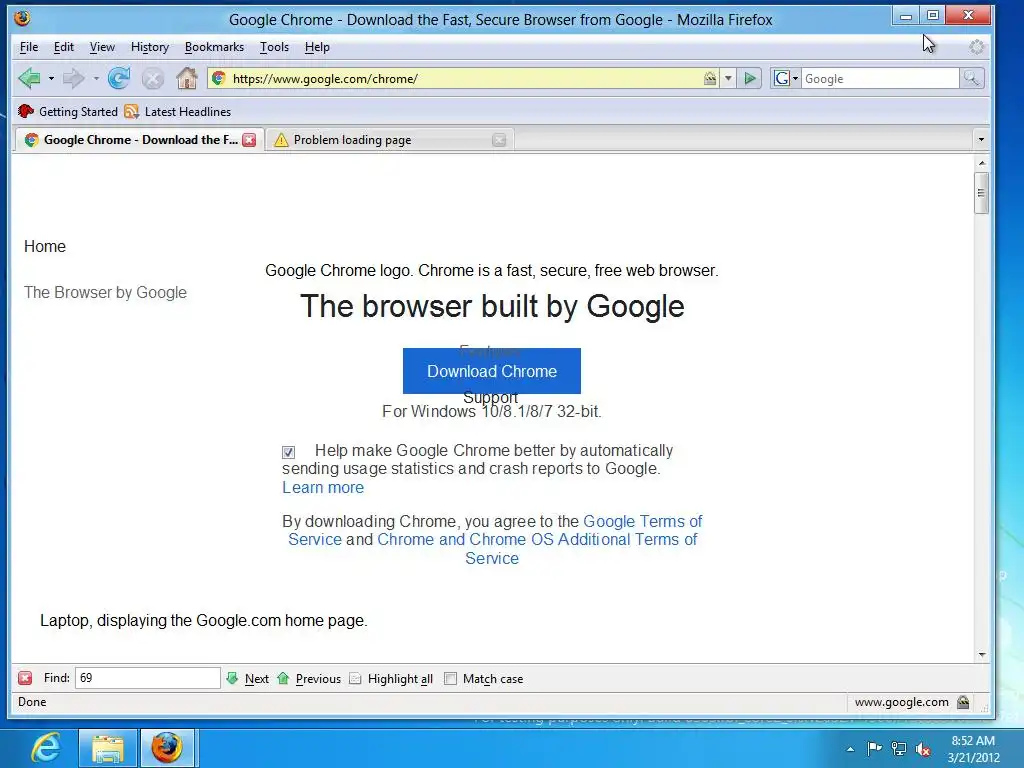Open the Learn more link
The image size is (1024, 768).
[x=323, y=487]
